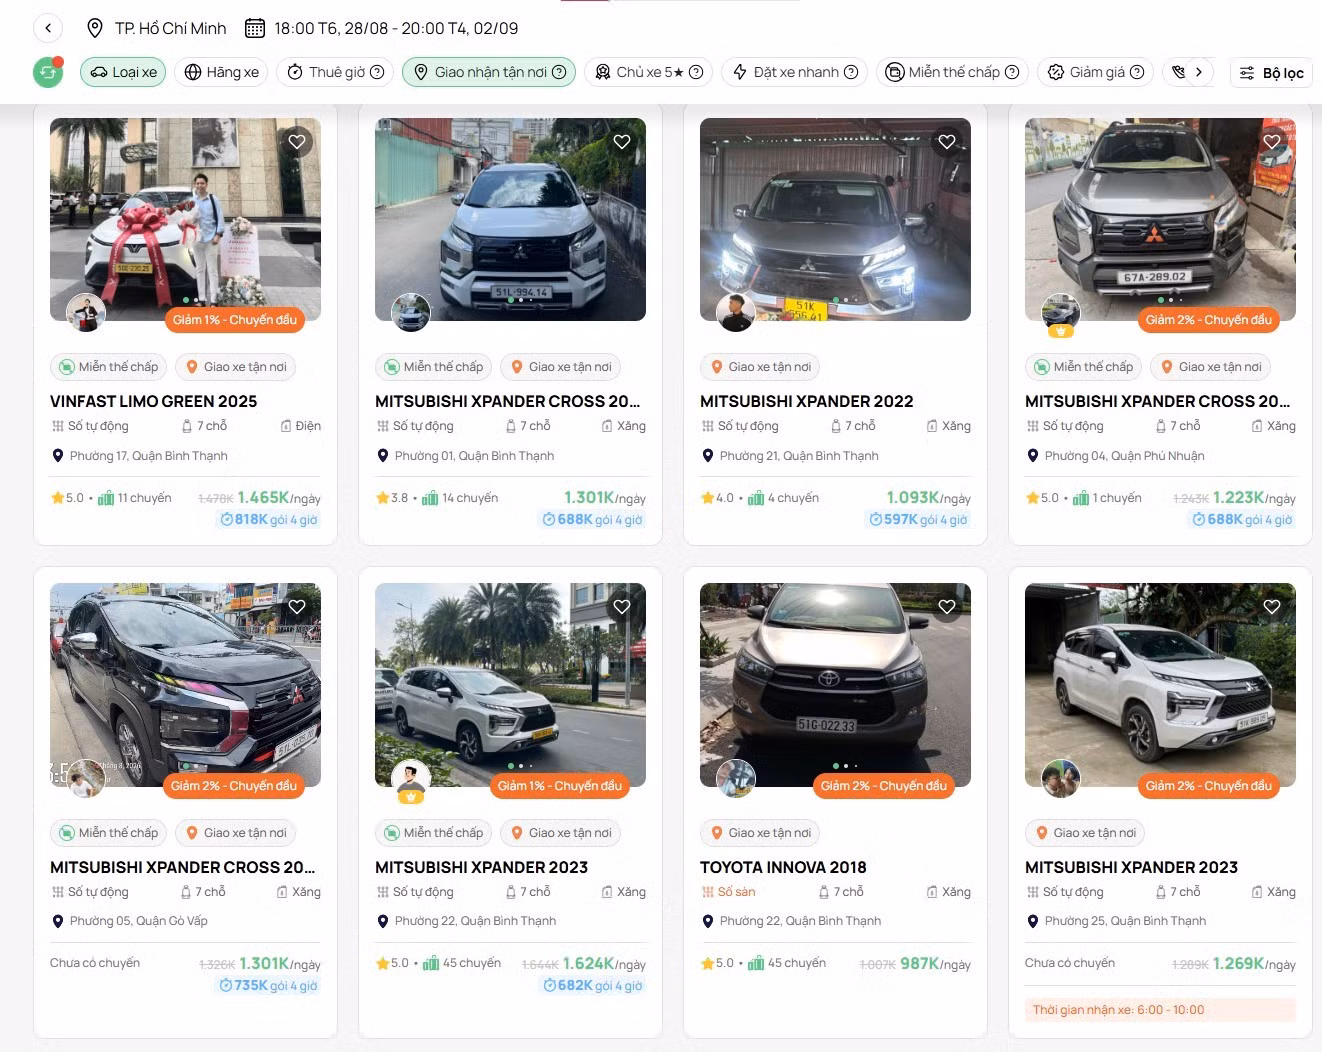Click the green reset filters icon

pos(48,72)
